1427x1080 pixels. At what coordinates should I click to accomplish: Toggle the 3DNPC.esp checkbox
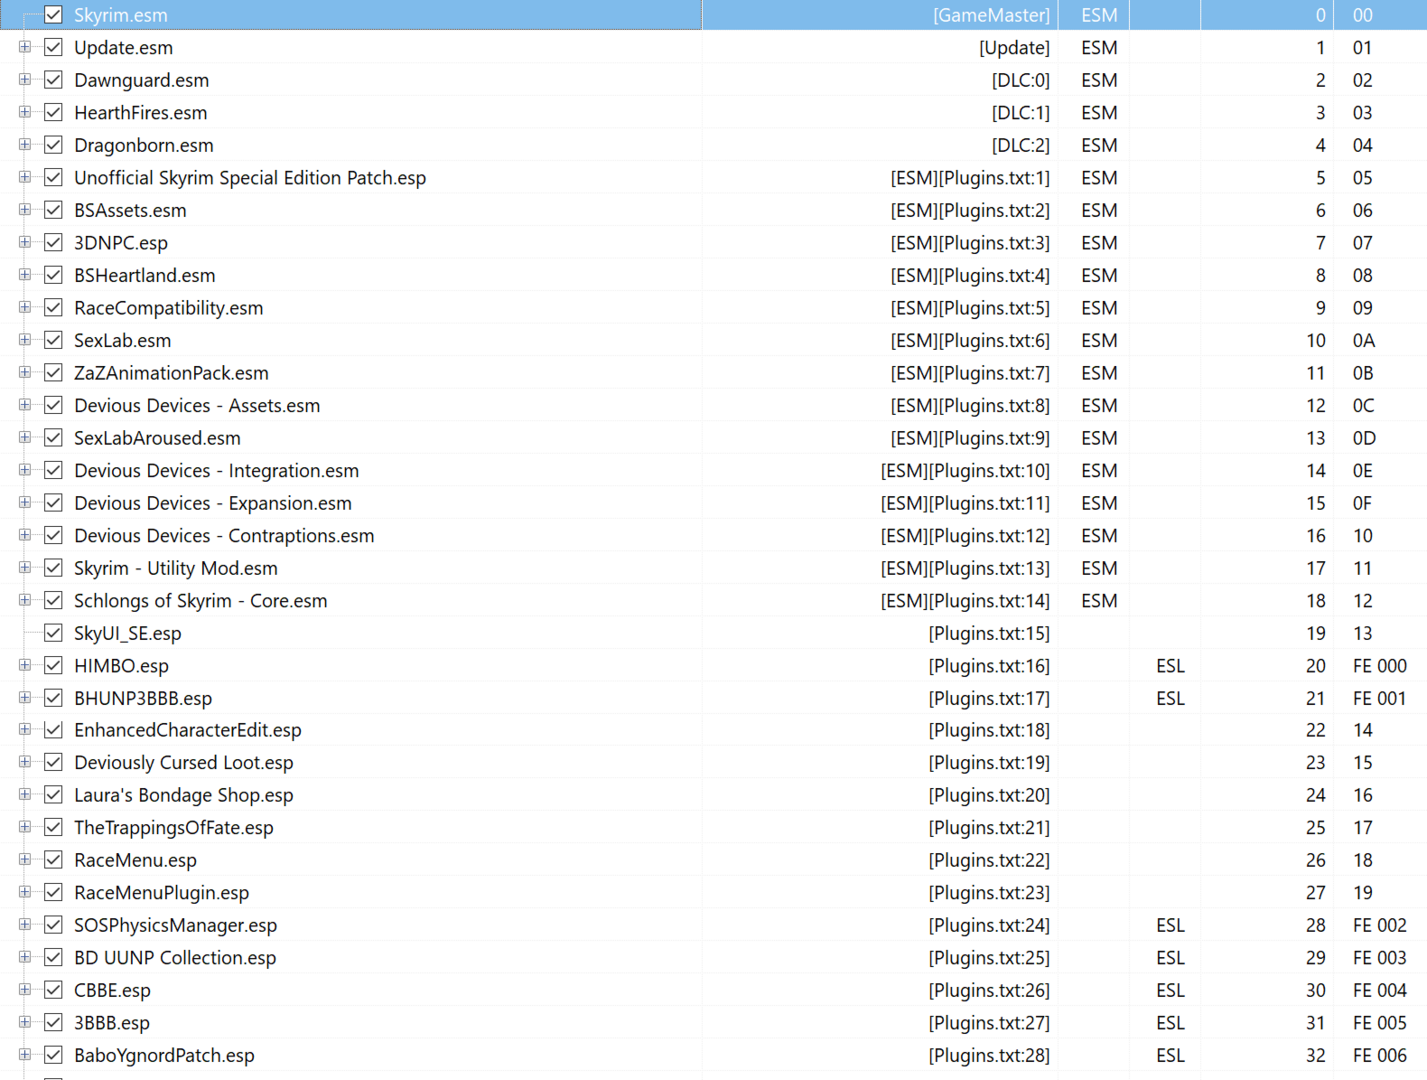[54, 243]
